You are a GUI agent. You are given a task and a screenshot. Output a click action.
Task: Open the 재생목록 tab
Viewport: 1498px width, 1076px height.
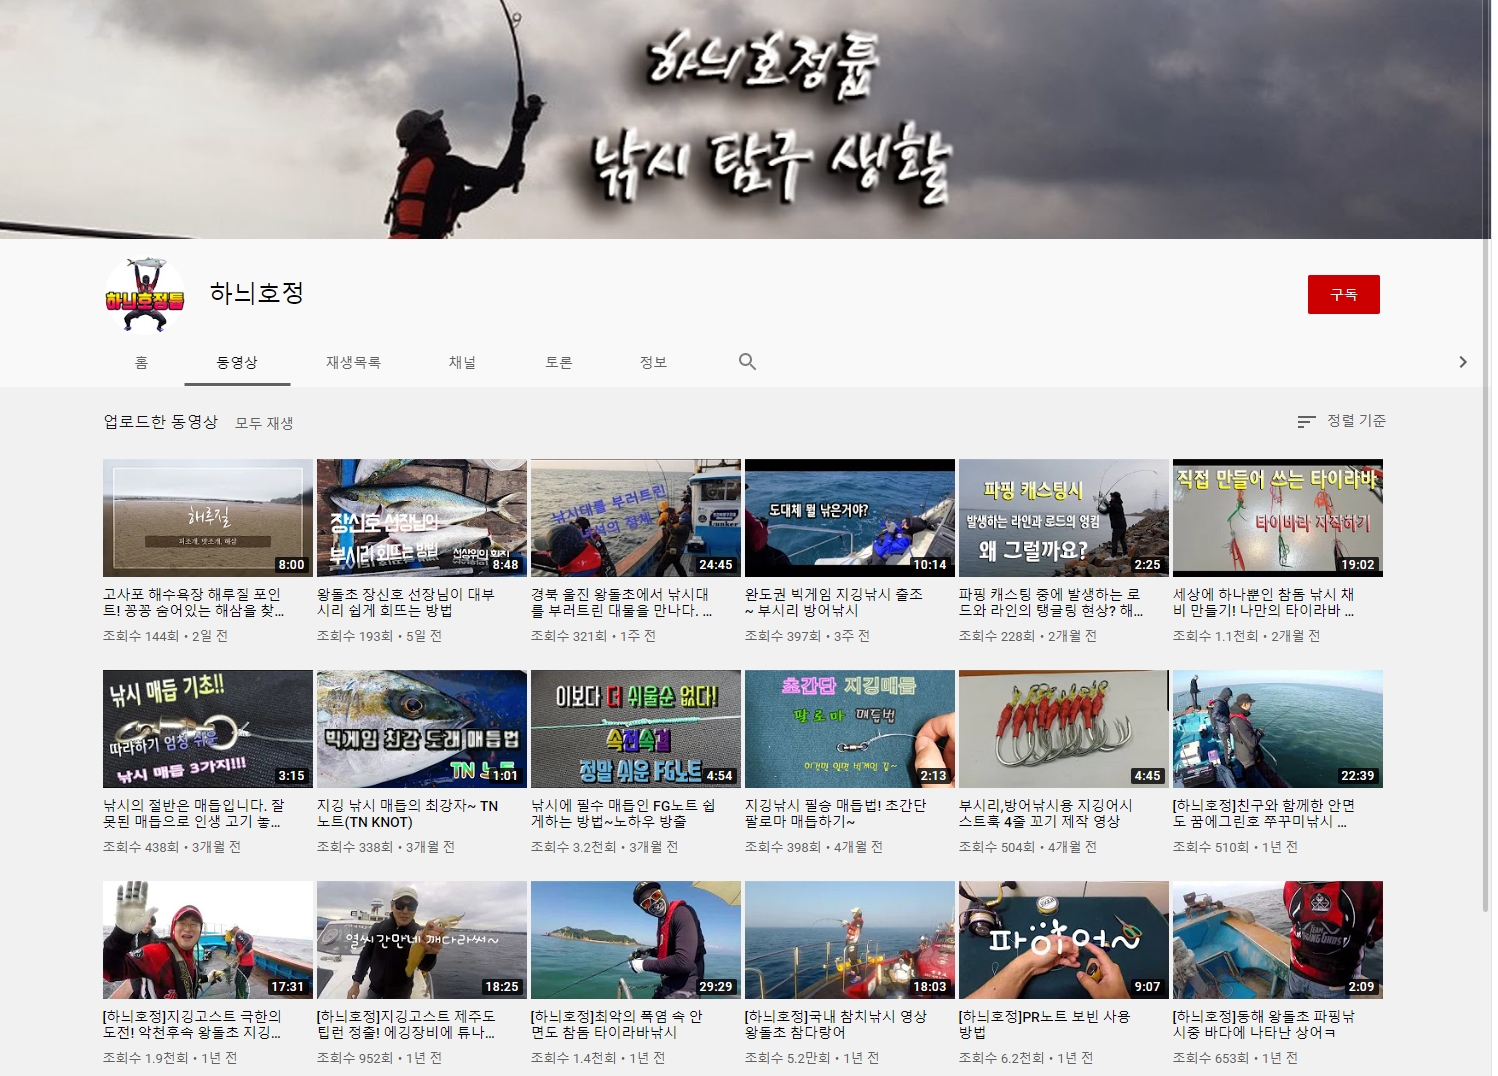pyautogui.click(x=353, y=362)
